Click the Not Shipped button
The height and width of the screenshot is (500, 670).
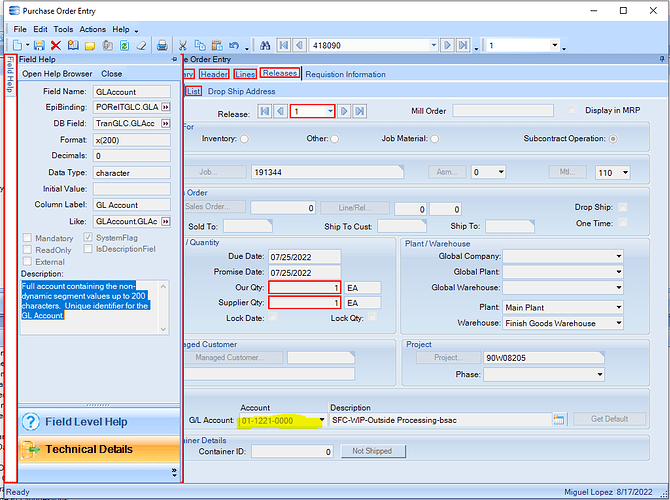pos(373,451)
